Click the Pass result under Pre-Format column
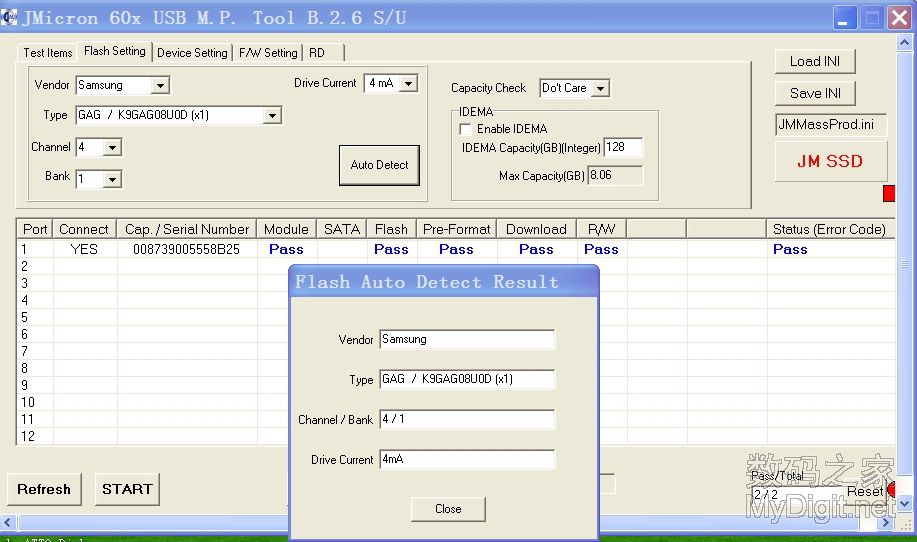Screen dimensions: 917x542 [456, 250]
